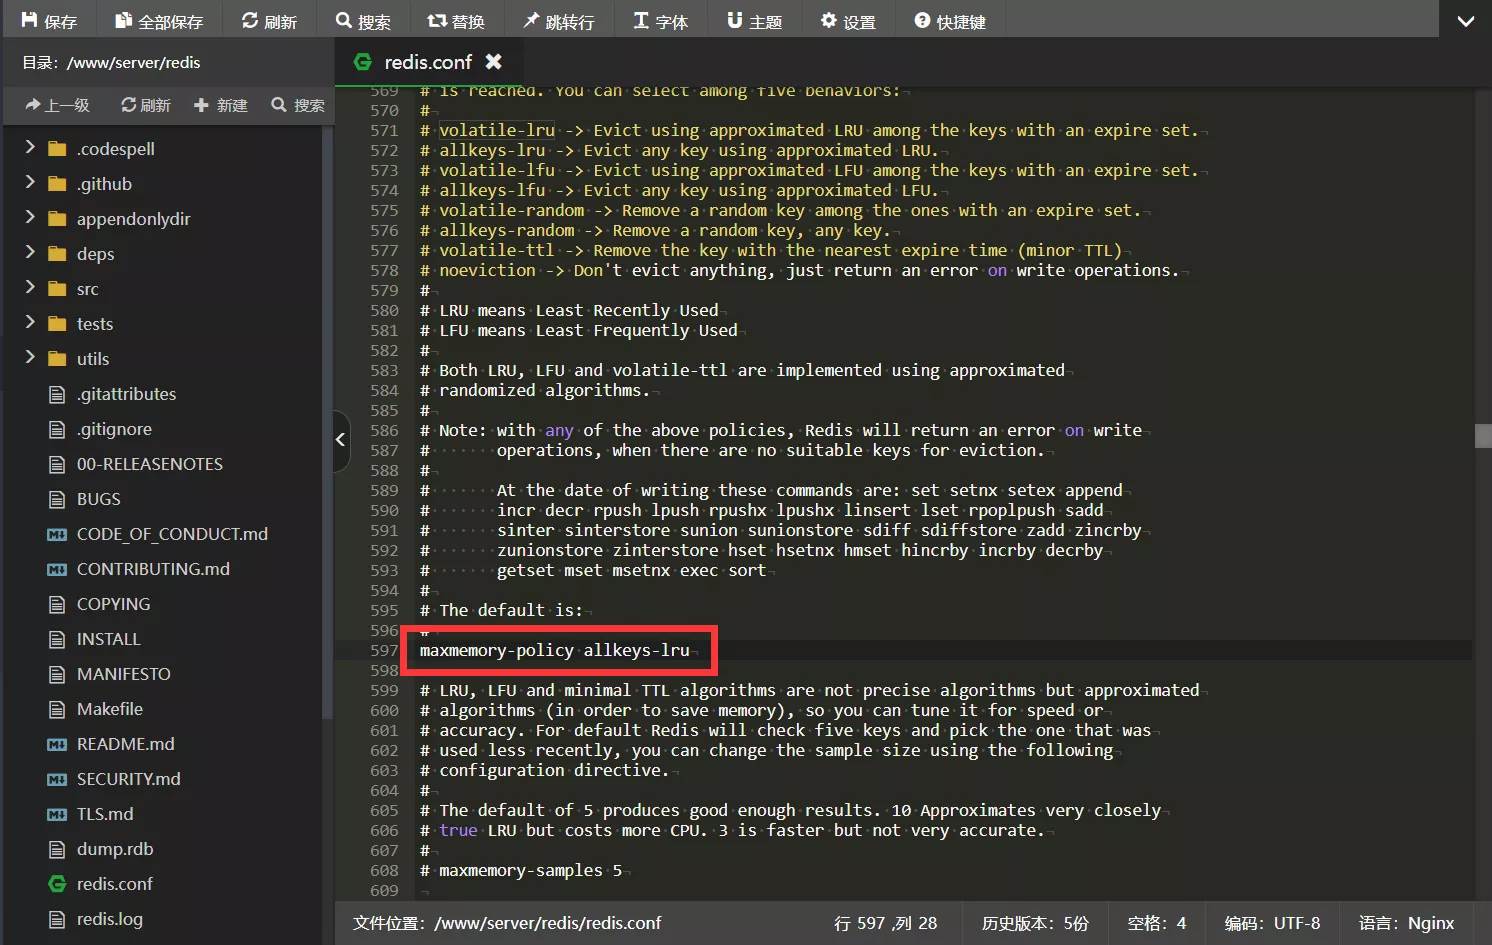Image resolution: width=1492 pixels, height=945 pixels.
Task: Change the editor theme via 主题
Action: click(x=754, y=19)
